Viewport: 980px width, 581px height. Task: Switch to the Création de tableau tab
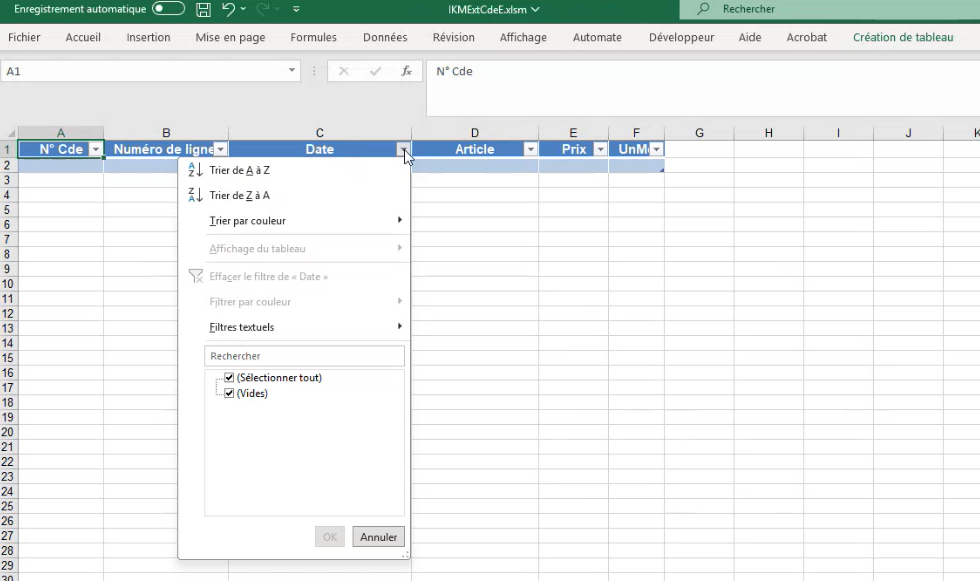(x=903, y=37)
